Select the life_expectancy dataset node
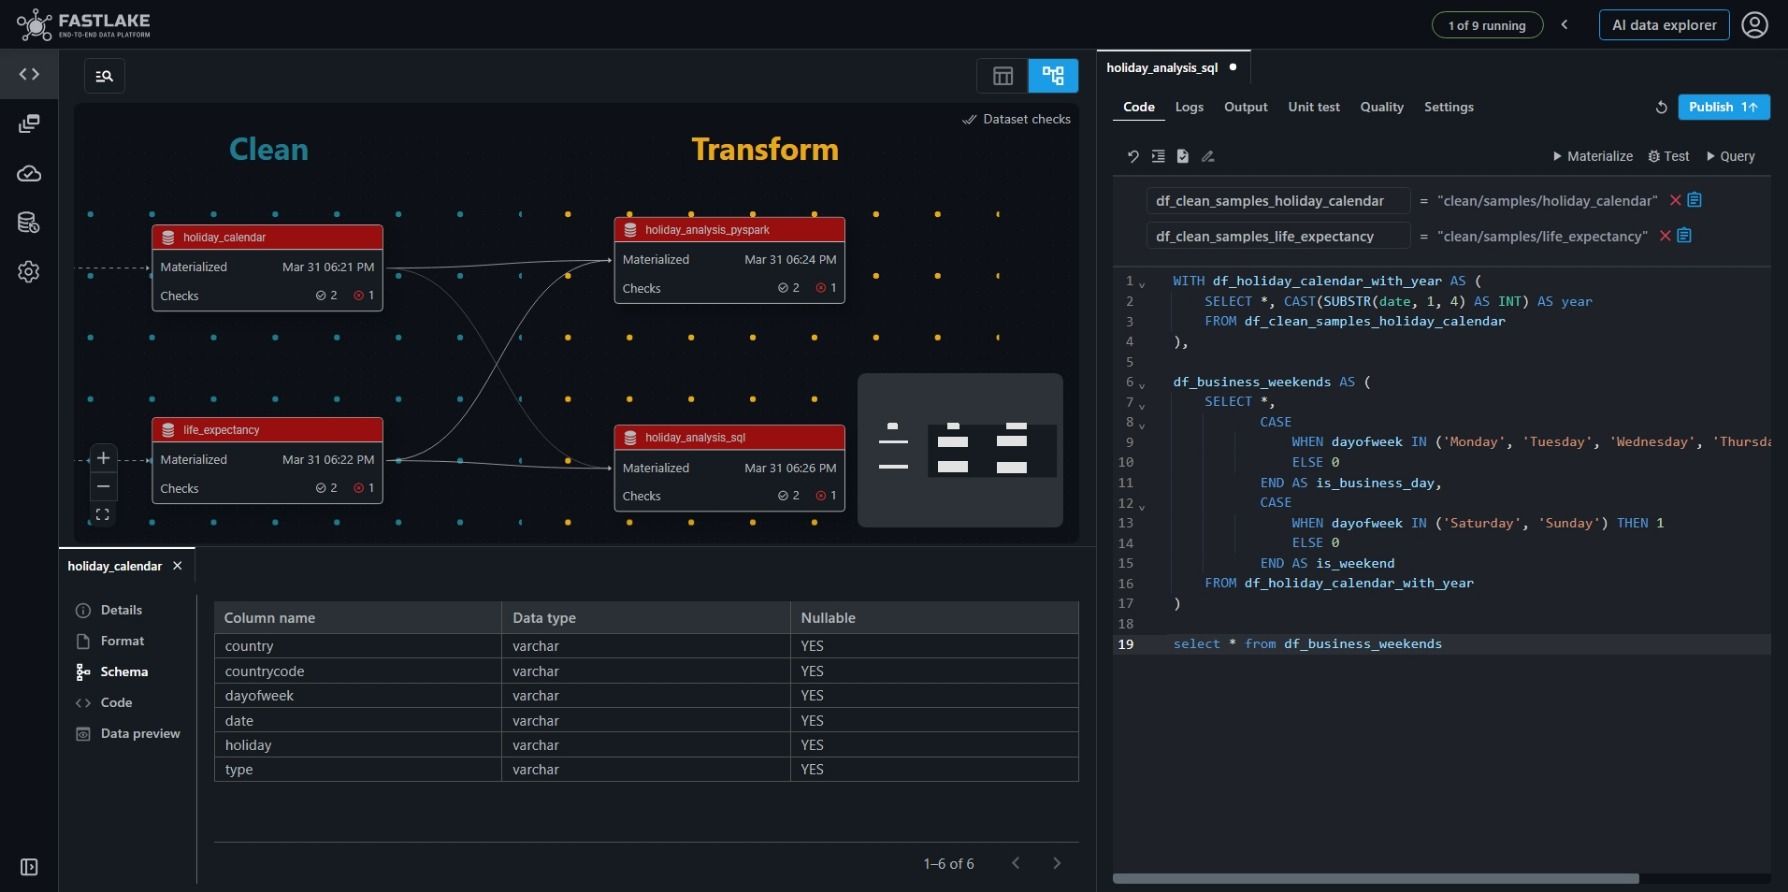 (x=267, y=460)
